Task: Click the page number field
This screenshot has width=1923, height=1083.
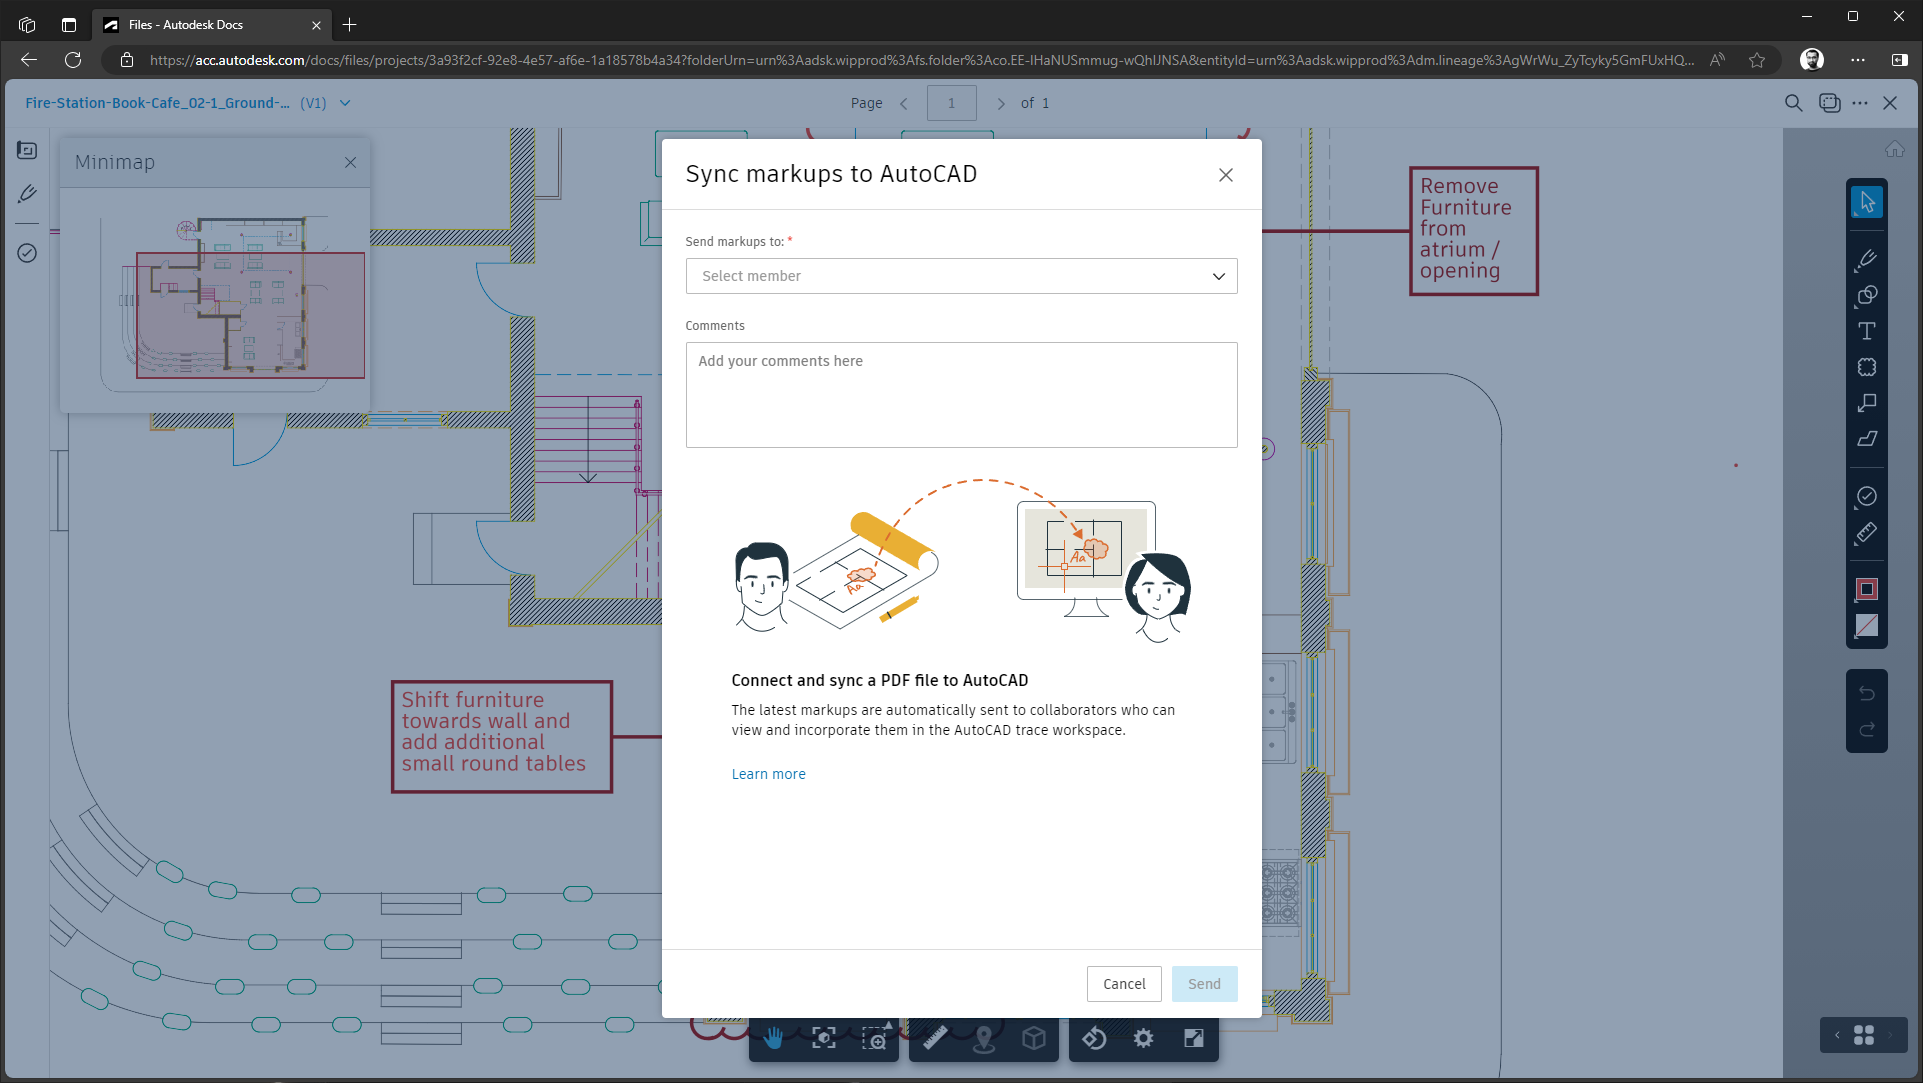Action: tap(951, 103)
